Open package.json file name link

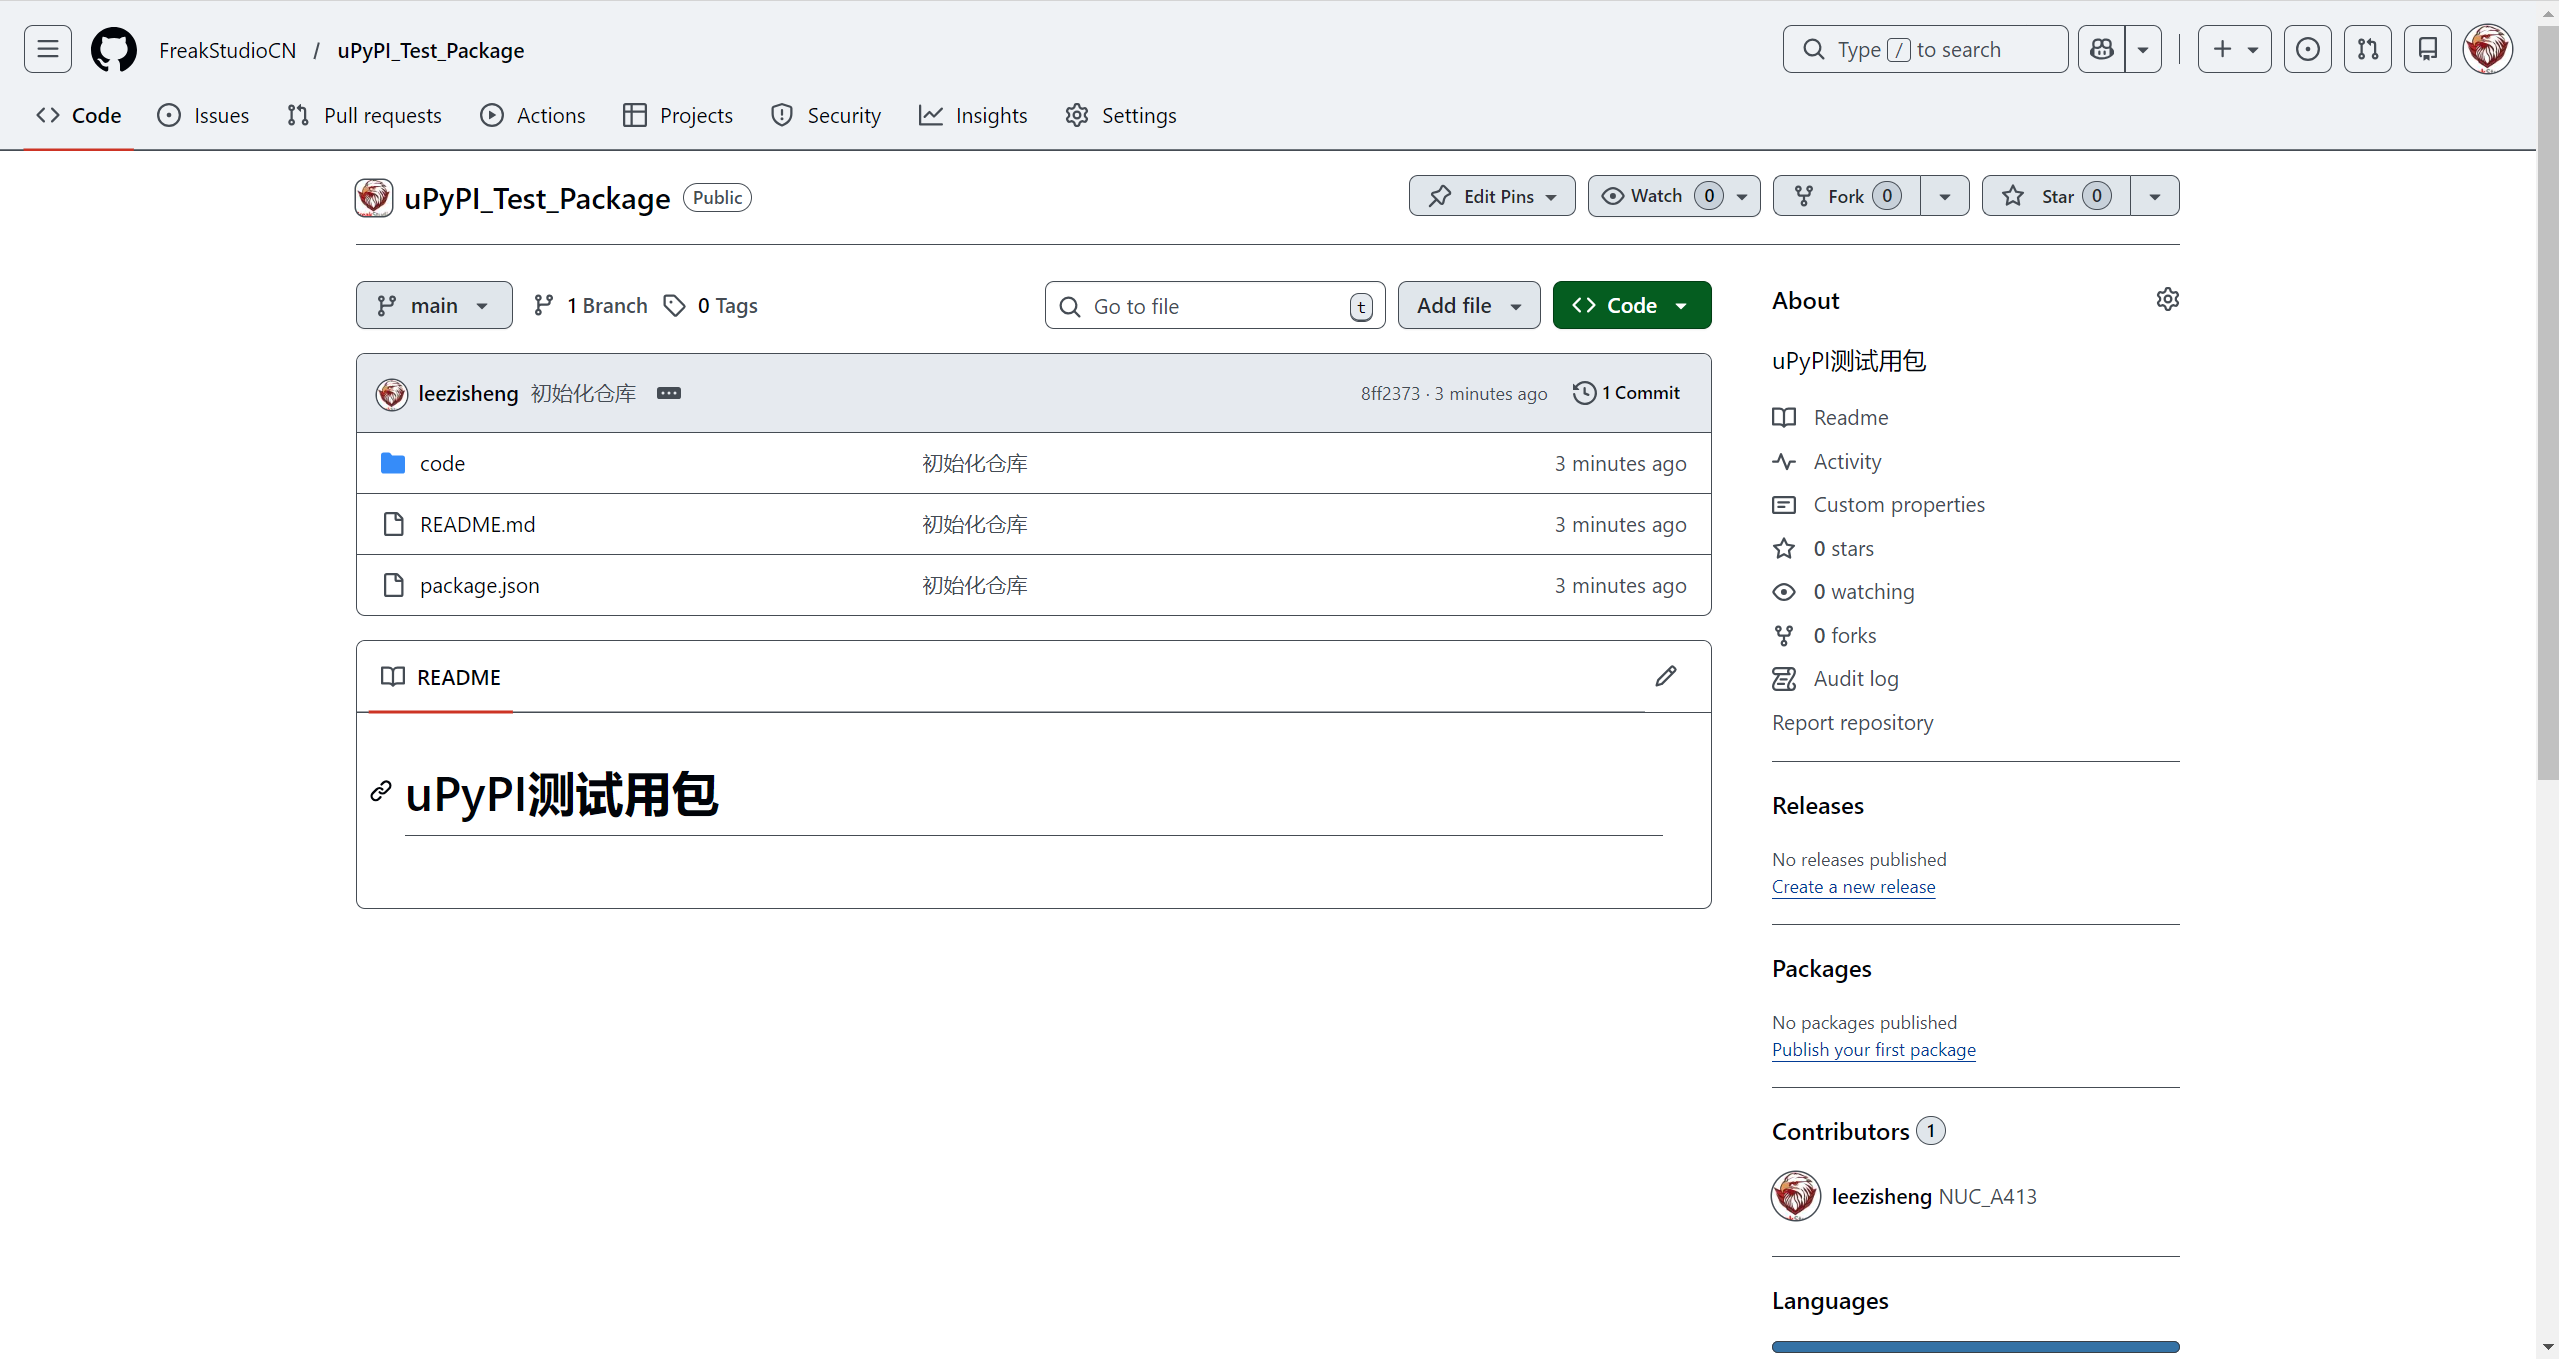(x=479, y=585)
